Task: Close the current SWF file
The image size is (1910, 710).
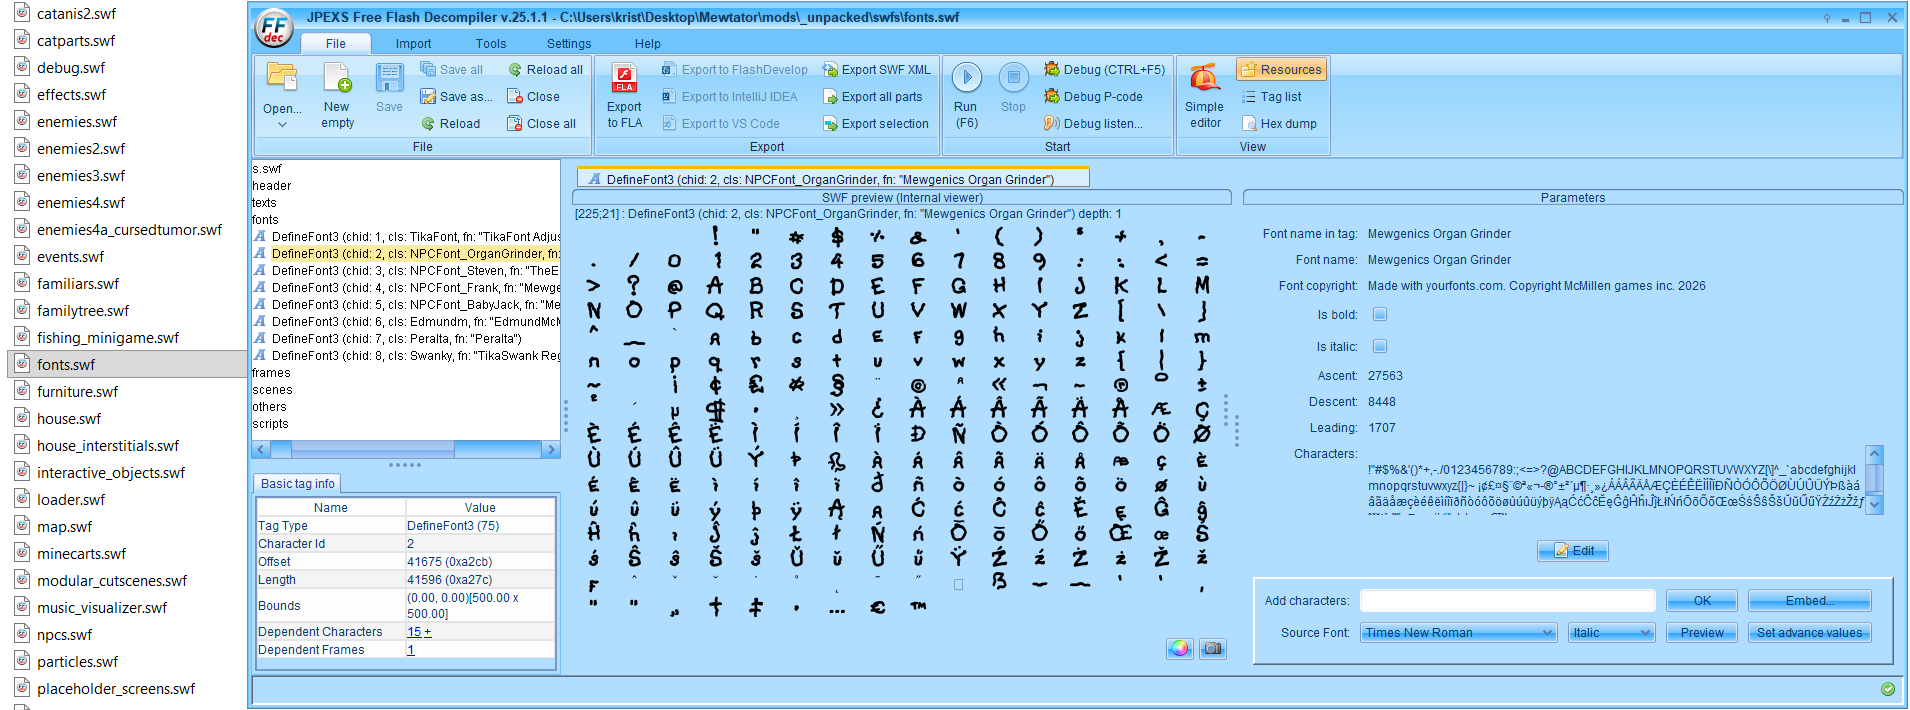Action: (x=533, y=97)
